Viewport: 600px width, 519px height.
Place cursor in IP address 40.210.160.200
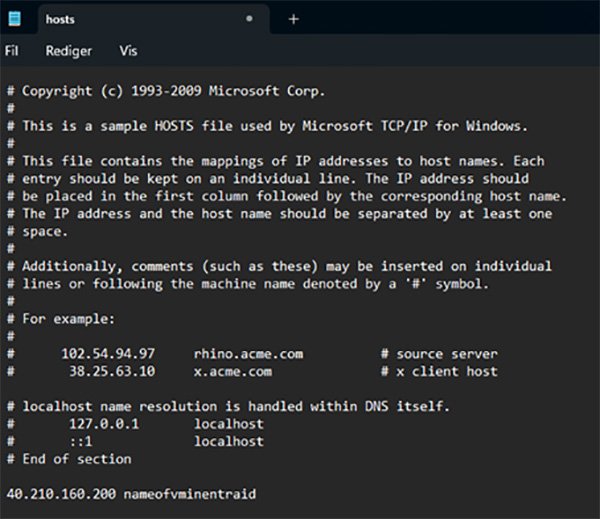coord(61,494)
